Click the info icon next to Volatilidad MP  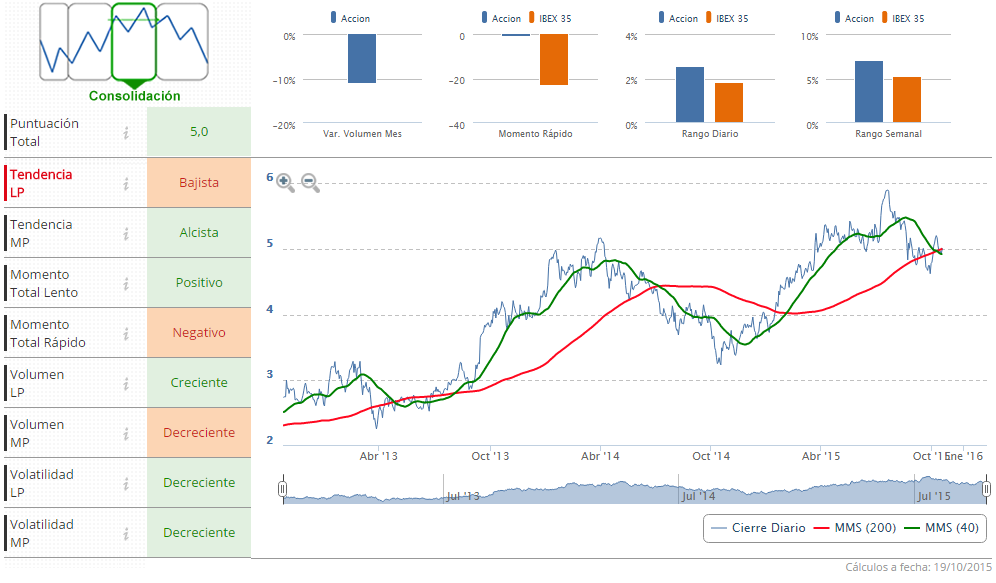tap(126, 533)
